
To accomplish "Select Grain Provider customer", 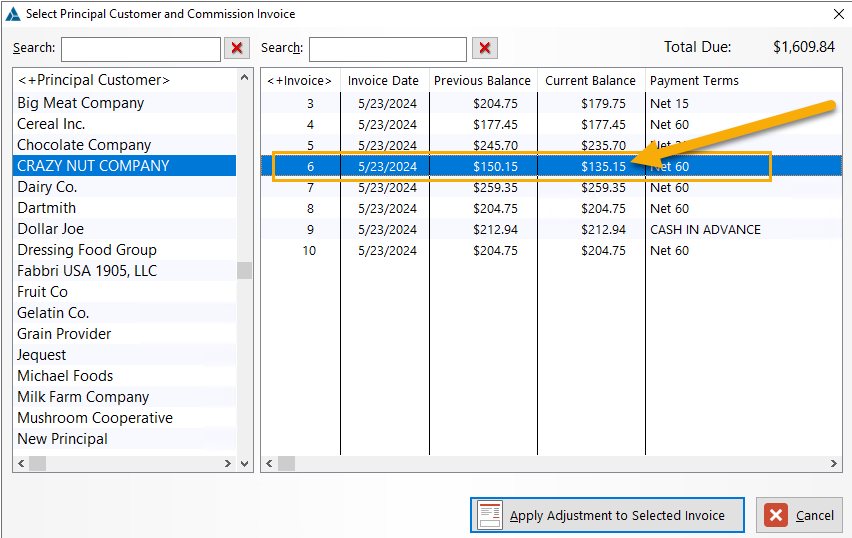I will 125,334.
